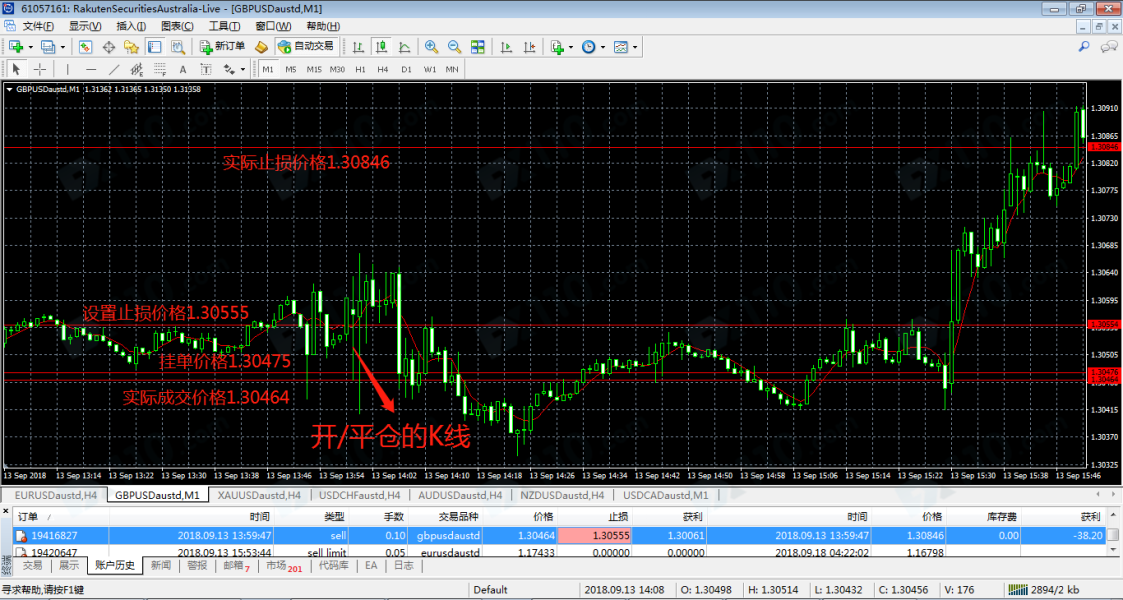Toggle the 自动交易 auto trading button
This screenshot has width=1123, height=600.
(306, 46)
